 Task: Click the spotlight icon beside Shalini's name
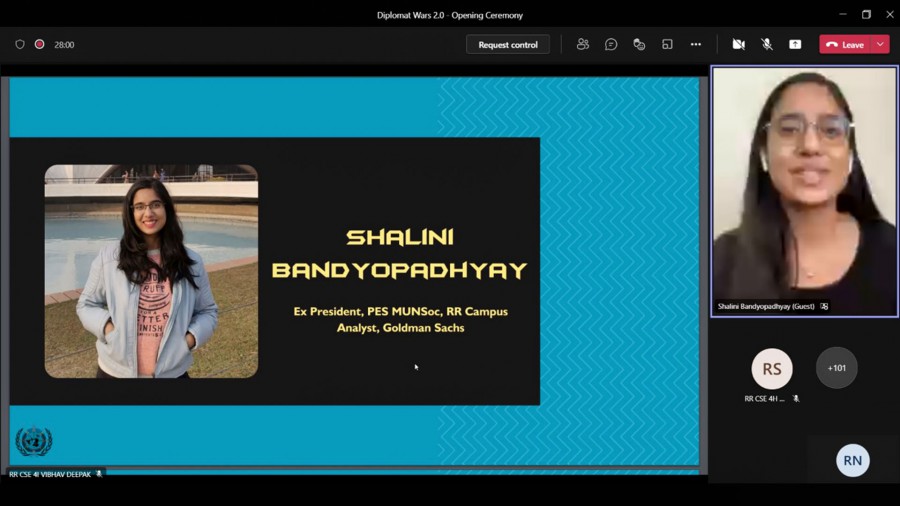[x=824, y=307]
